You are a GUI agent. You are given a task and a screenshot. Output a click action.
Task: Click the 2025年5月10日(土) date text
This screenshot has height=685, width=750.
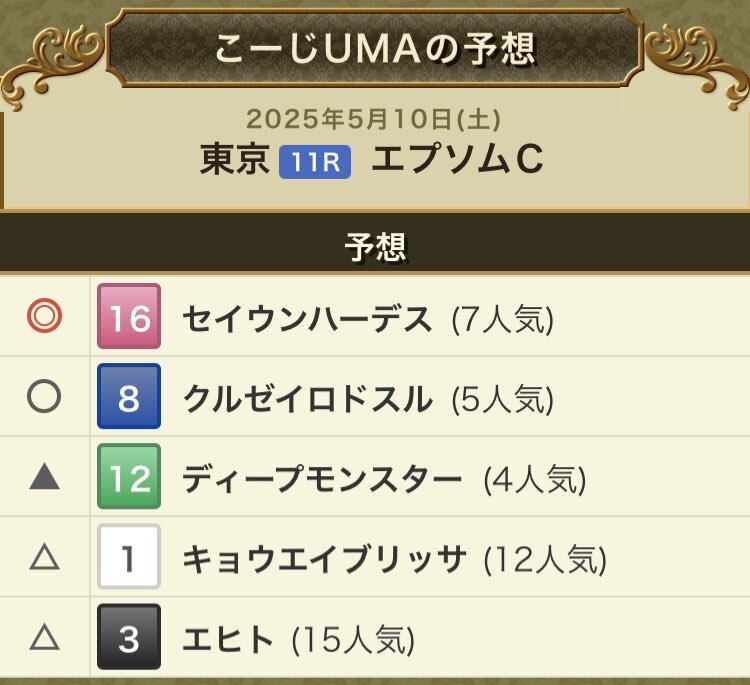coord(374,119)
